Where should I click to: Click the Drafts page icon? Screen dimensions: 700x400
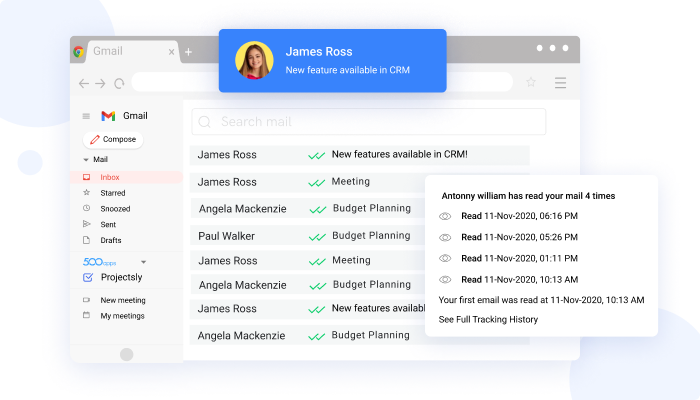click(87, 240)
